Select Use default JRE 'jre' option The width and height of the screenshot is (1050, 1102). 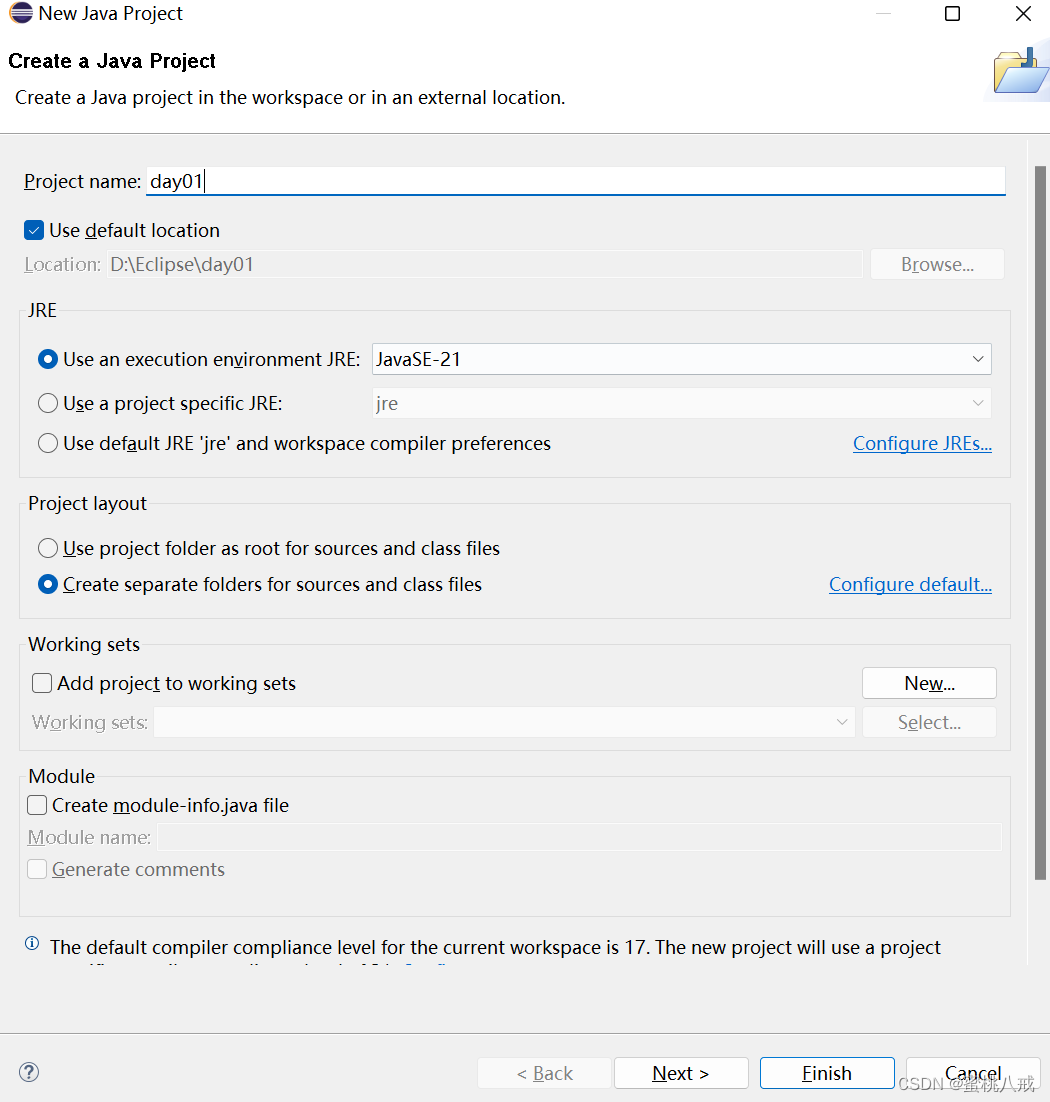tap(48, 443)
